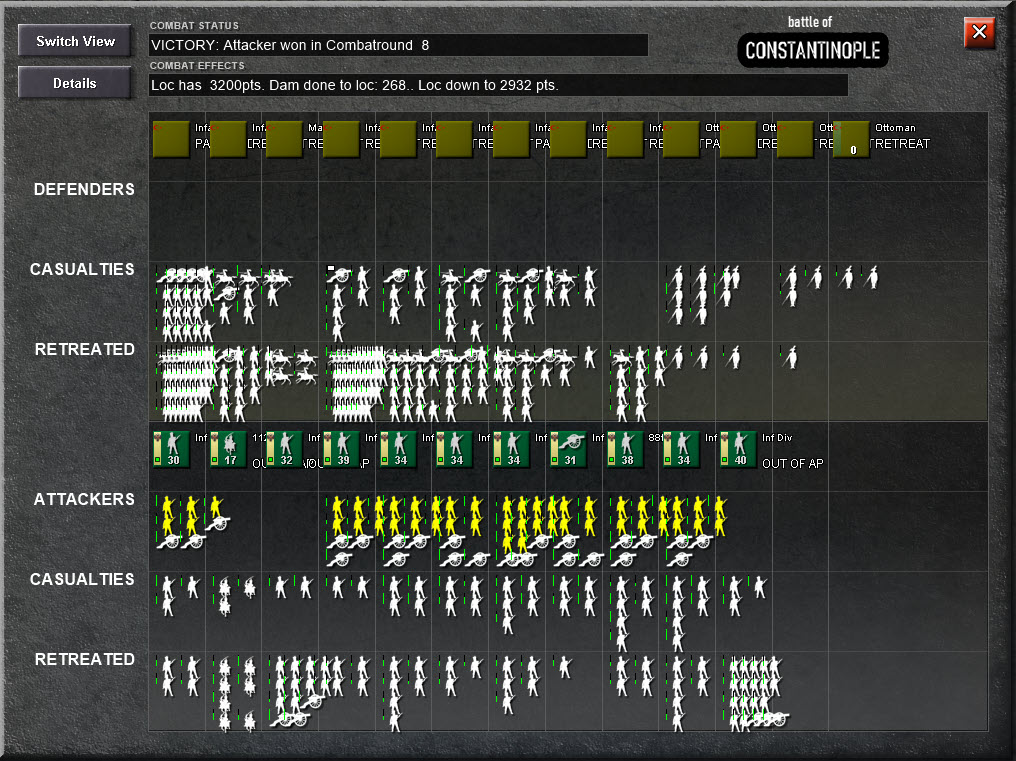Click the 'OUT OF AP' status text
The height and width of the screenshot is (761, 1016).
click(x=792, y=463)
